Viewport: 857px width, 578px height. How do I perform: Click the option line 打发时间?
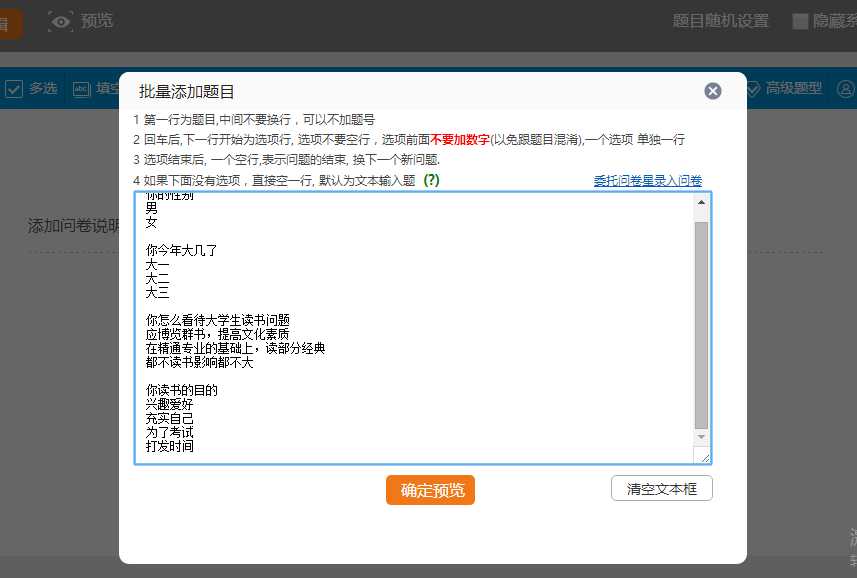169,446
